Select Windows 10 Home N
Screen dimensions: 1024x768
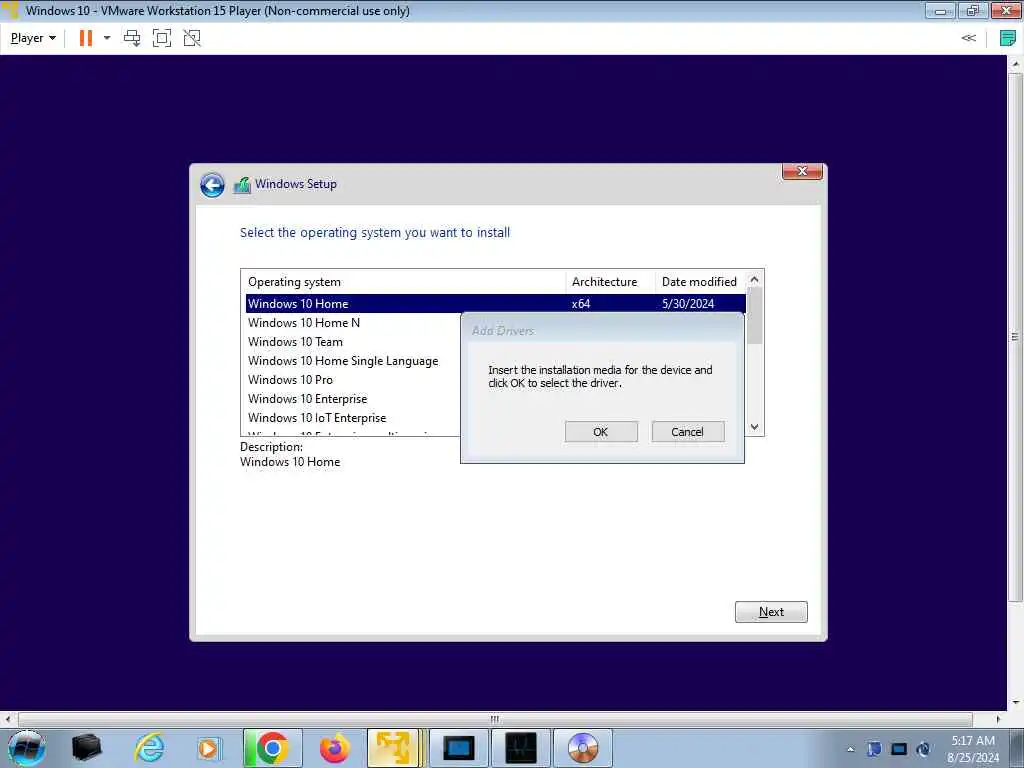pyautogui.click(x=304, y=323)
